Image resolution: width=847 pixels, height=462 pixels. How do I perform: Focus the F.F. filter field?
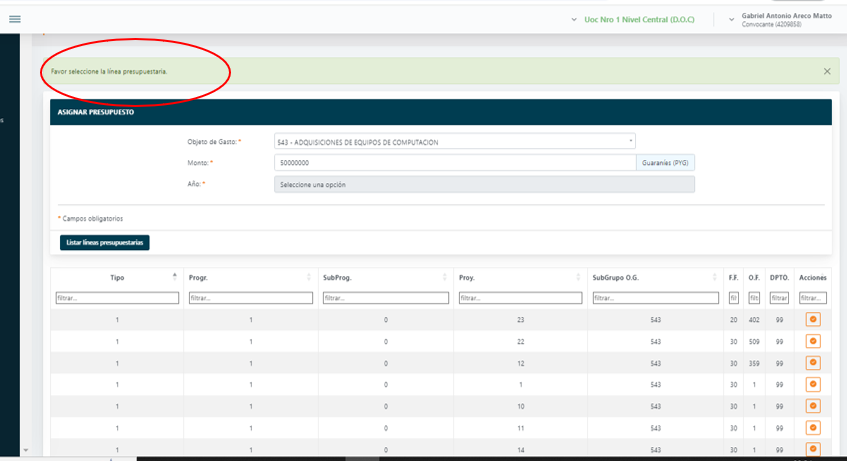tap(734, 298)
